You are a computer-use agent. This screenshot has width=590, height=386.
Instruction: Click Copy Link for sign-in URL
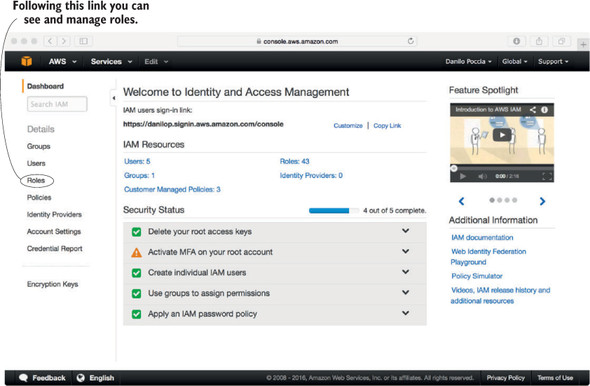click(387, 126)
